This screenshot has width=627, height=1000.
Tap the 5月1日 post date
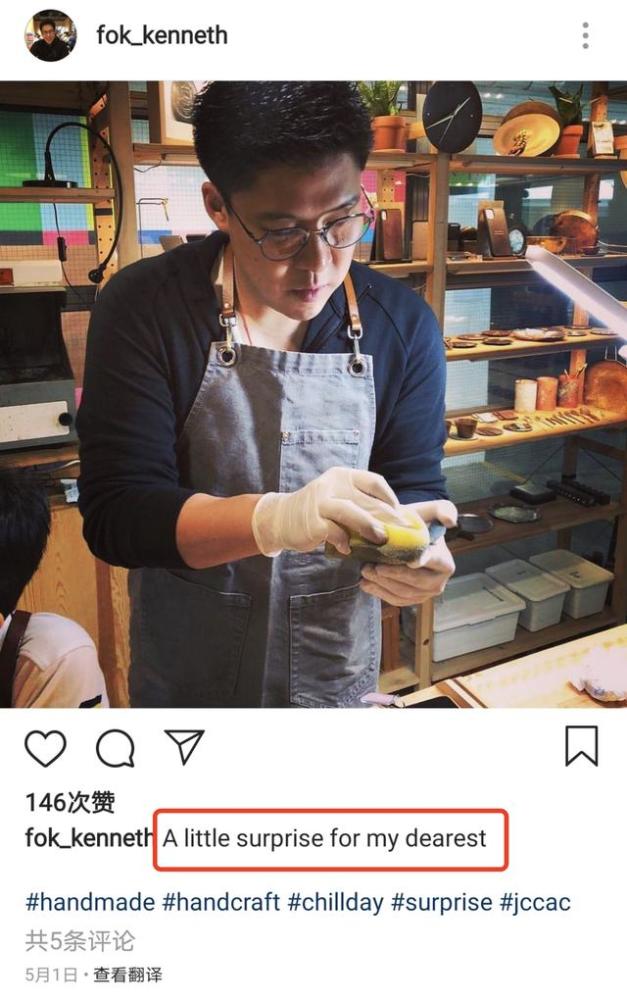pos(51,974)
